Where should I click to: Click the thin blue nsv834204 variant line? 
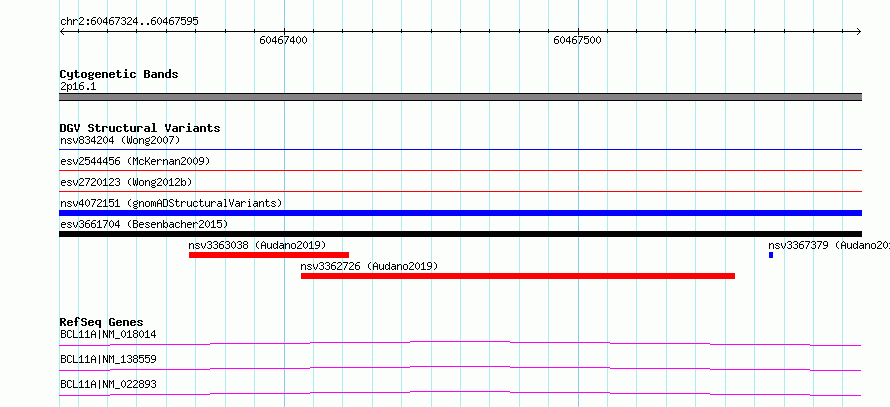(x=460, y=149)
